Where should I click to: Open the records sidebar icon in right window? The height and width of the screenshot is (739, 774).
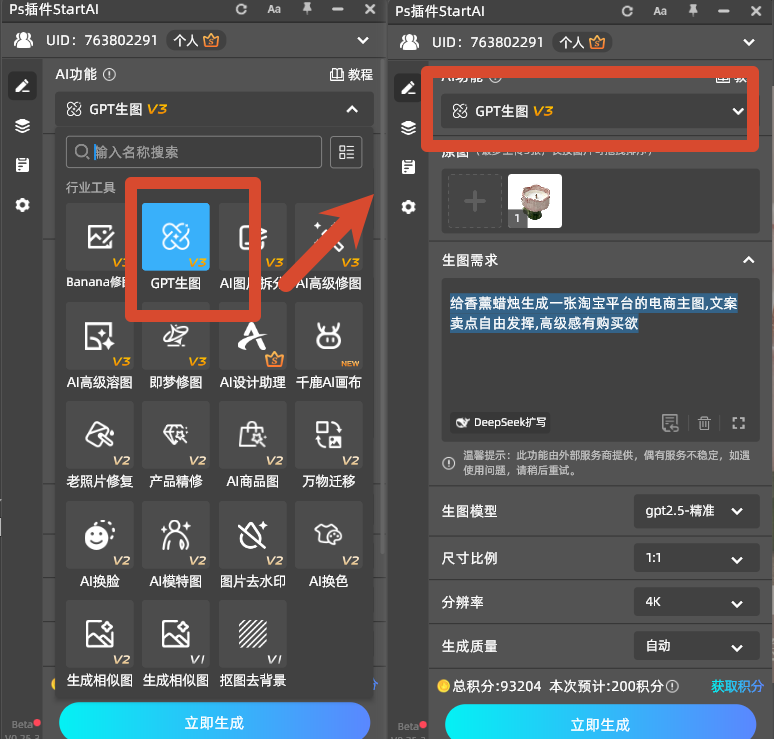click(x=408, y=167)
